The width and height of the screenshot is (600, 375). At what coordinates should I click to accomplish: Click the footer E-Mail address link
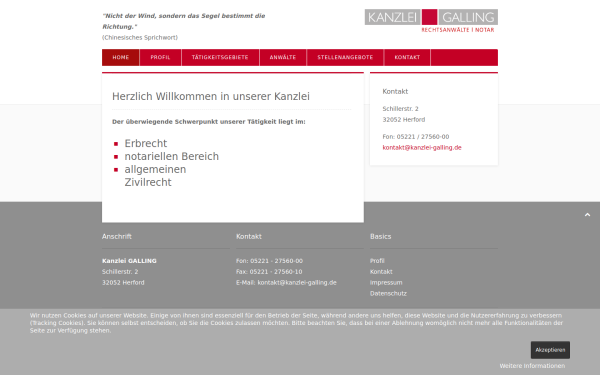coord(297,283)
